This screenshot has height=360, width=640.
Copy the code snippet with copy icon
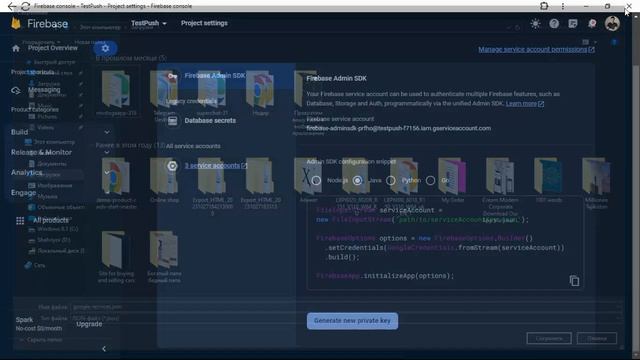coord(574,281)
